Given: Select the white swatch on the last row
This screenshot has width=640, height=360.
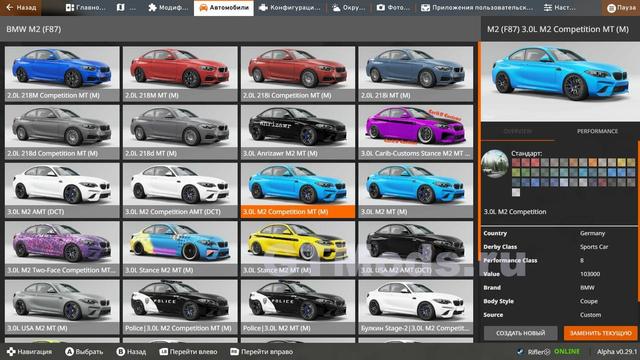Looking at the screenshot, I should [x=516, y=192].
